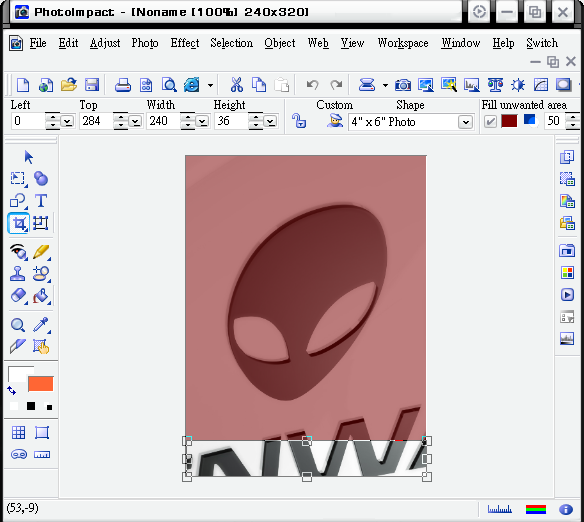Click the Custom crop shape button
584x522 pixels.
coord(335,121)
